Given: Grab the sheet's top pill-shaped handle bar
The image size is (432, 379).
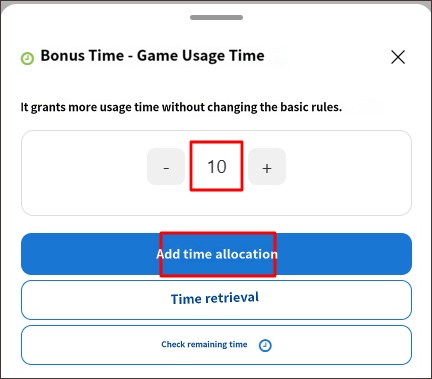Looking at the screenshot, I should pos(216,17).
